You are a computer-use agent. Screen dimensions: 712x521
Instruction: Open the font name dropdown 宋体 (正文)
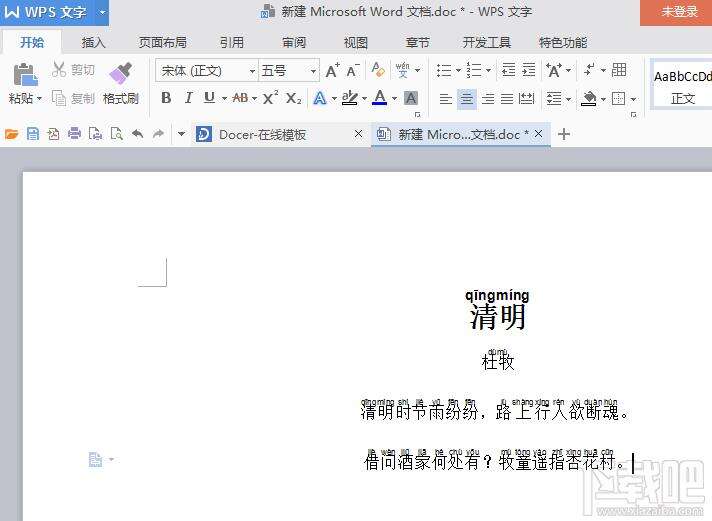207,70
